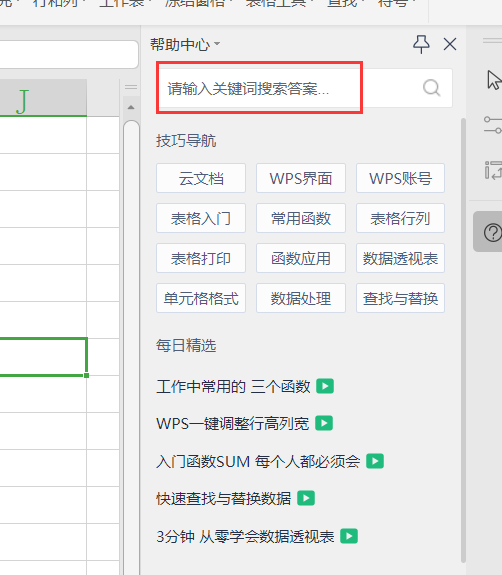Close the 帮助中心 panel
This screenshot has height=575, width=502.
pos(450,44)
